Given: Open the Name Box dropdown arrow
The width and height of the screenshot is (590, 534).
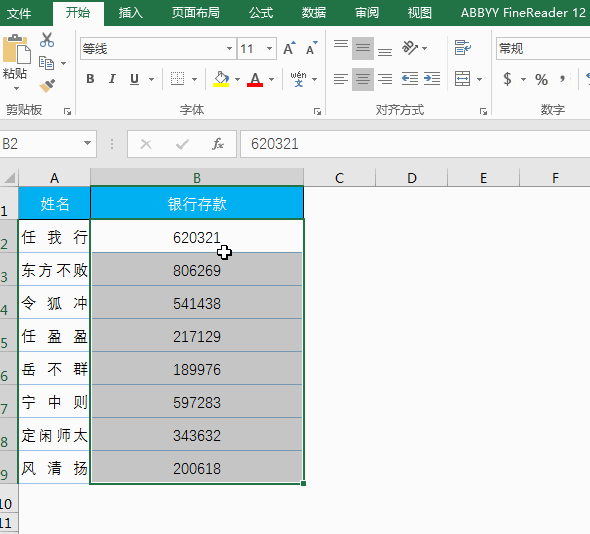Looking at the screenshot, I should (x=87, y=143).
